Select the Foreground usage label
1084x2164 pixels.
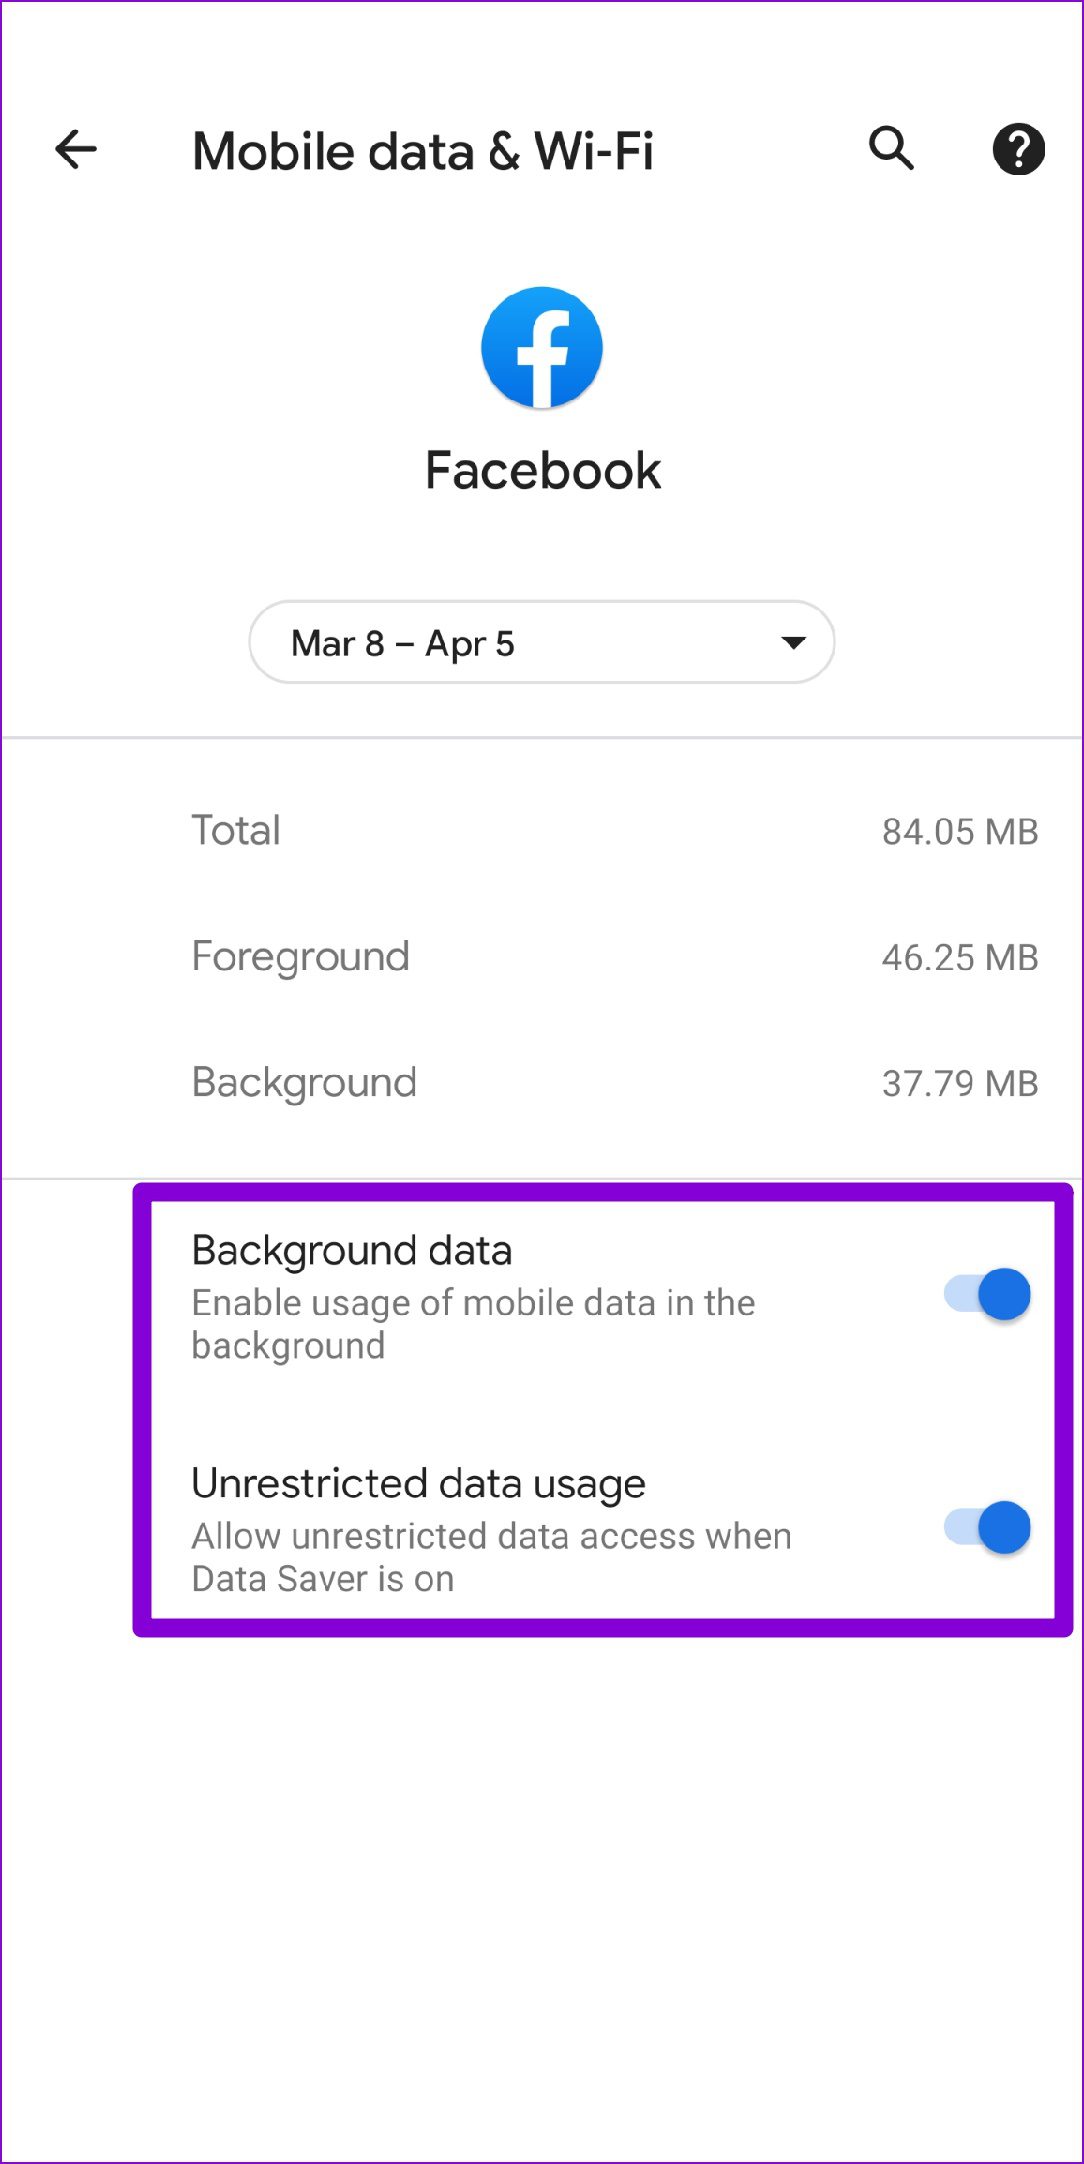tap(301, 957)
